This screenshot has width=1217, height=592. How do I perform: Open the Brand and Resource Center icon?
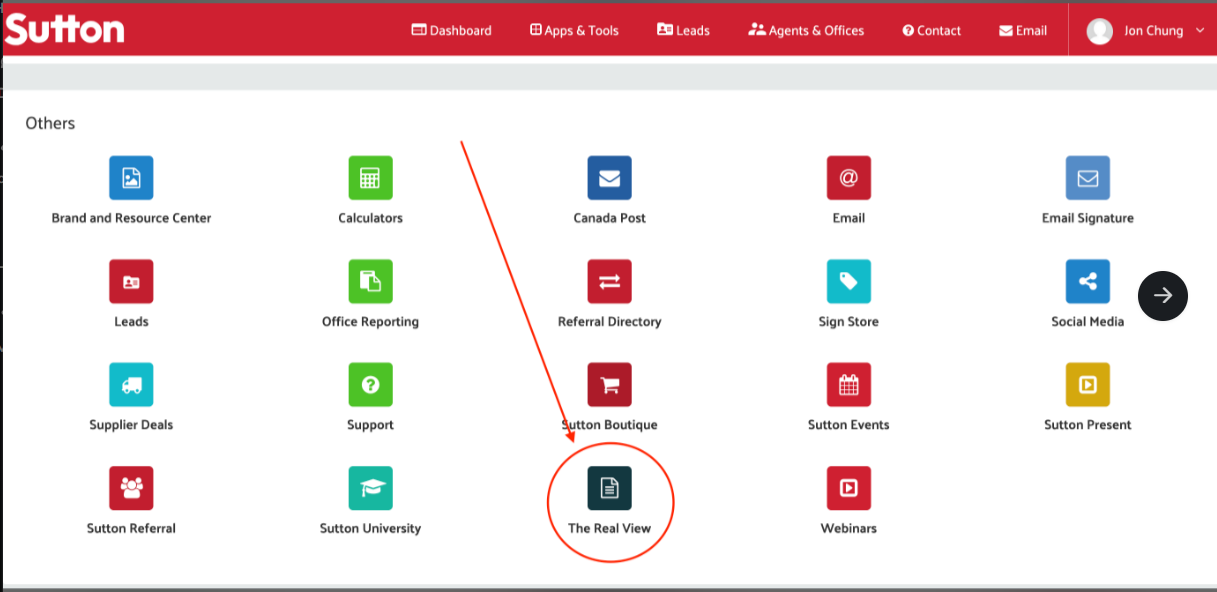click(x=131, y=178)
